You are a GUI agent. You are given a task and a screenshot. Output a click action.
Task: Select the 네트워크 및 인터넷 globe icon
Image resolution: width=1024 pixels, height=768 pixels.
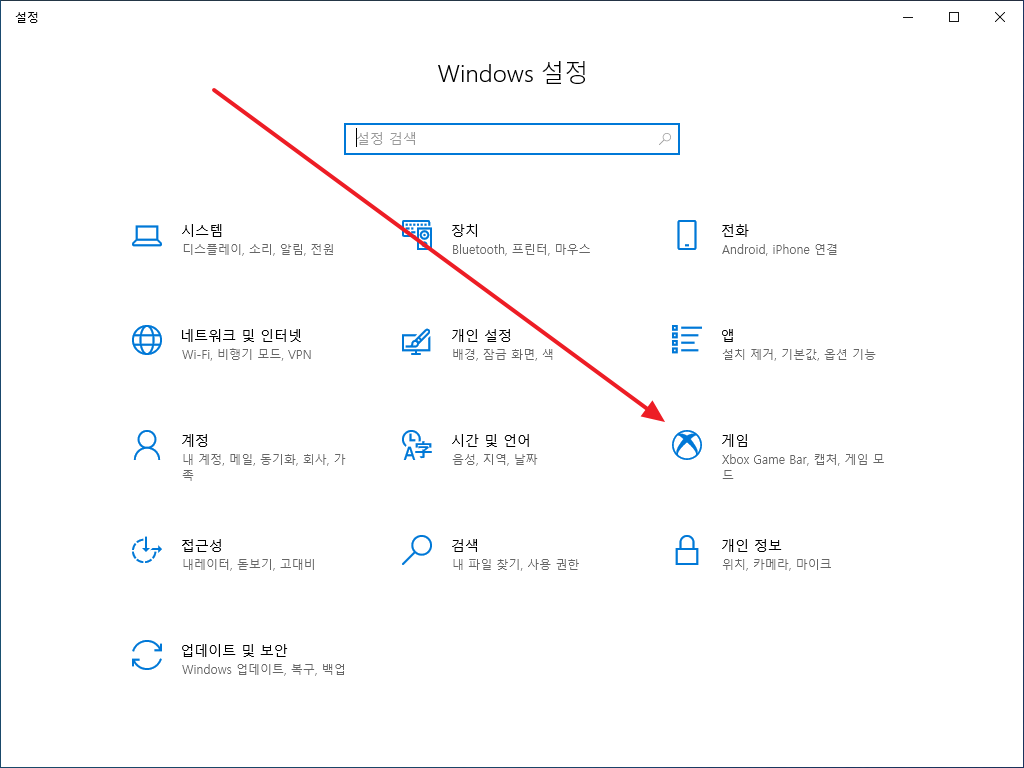(x=147, y=340)
